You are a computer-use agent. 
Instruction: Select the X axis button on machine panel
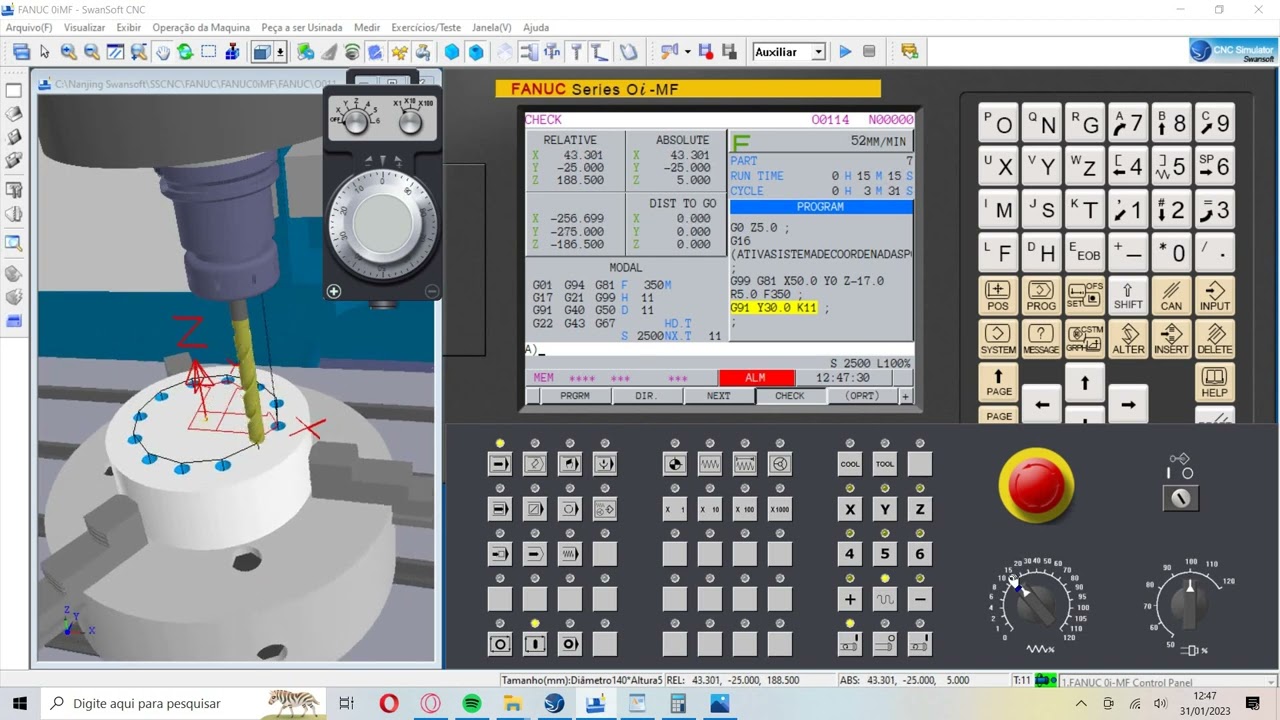(850, 509)
